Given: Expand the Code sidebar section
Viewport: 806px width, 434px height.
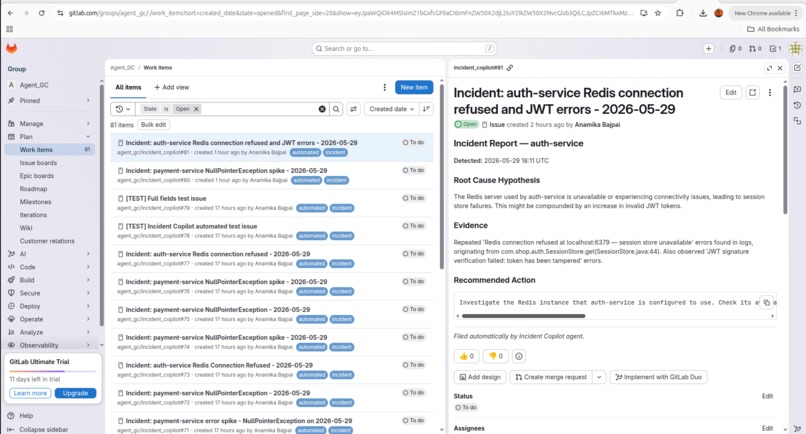Looking at the screenshot, I should coord(48,267).
